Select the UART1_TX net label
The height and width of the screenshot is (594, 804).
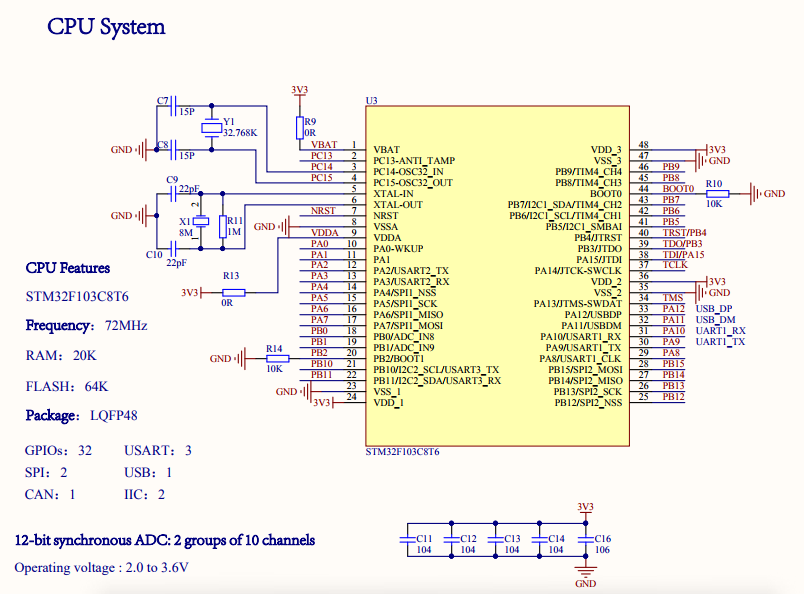[720, 342]
